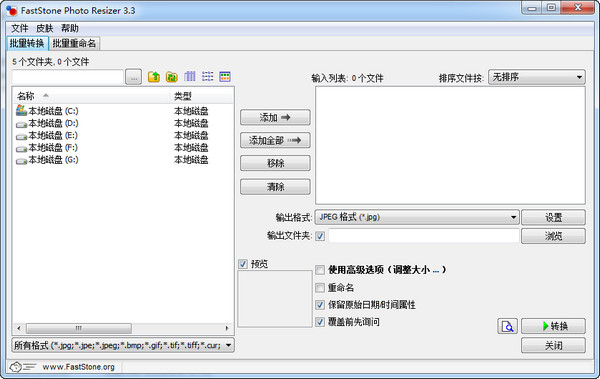
Task: Click the empty preview thumbnail box
Action: tap(275, 299)
